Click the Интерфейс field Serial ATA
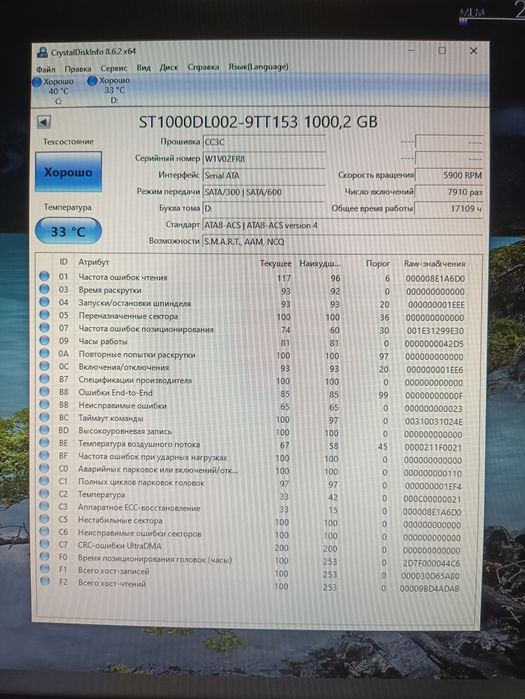The width and height of the screenshot is (525, 699). tap(264, 175)
